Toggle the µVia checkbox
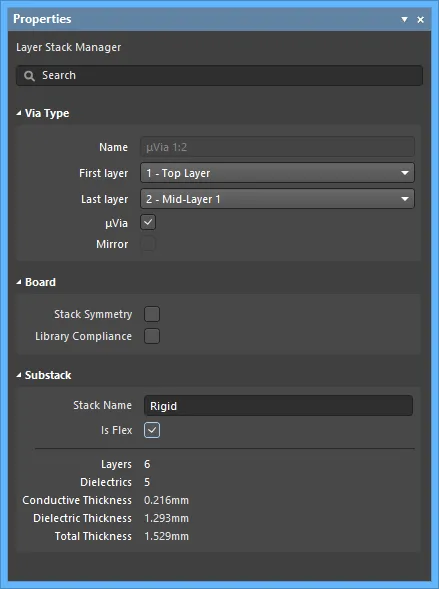The height and width of the screenshot is (589, 439). point(148,222)
